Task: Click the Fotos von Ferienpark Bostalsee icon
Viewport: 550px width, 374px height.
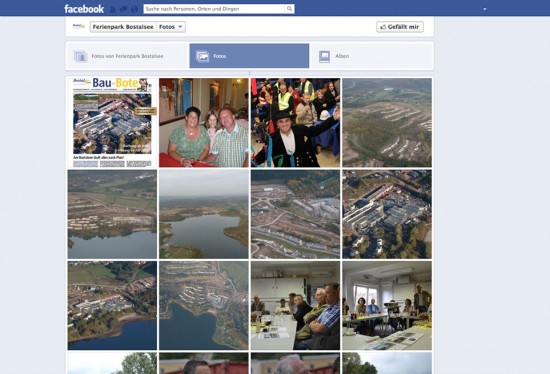Action: [x=80, y=56]
